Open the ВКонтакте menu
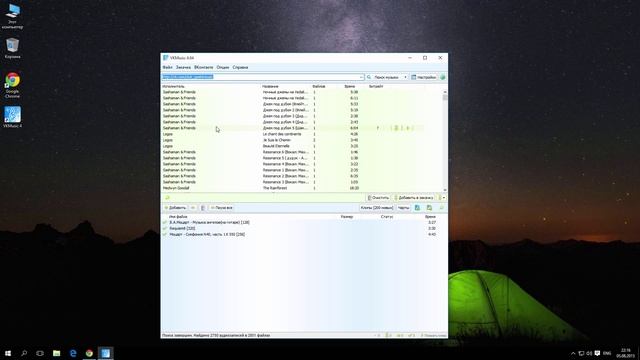This screenshot has width=640, height=360. (204, 67)
